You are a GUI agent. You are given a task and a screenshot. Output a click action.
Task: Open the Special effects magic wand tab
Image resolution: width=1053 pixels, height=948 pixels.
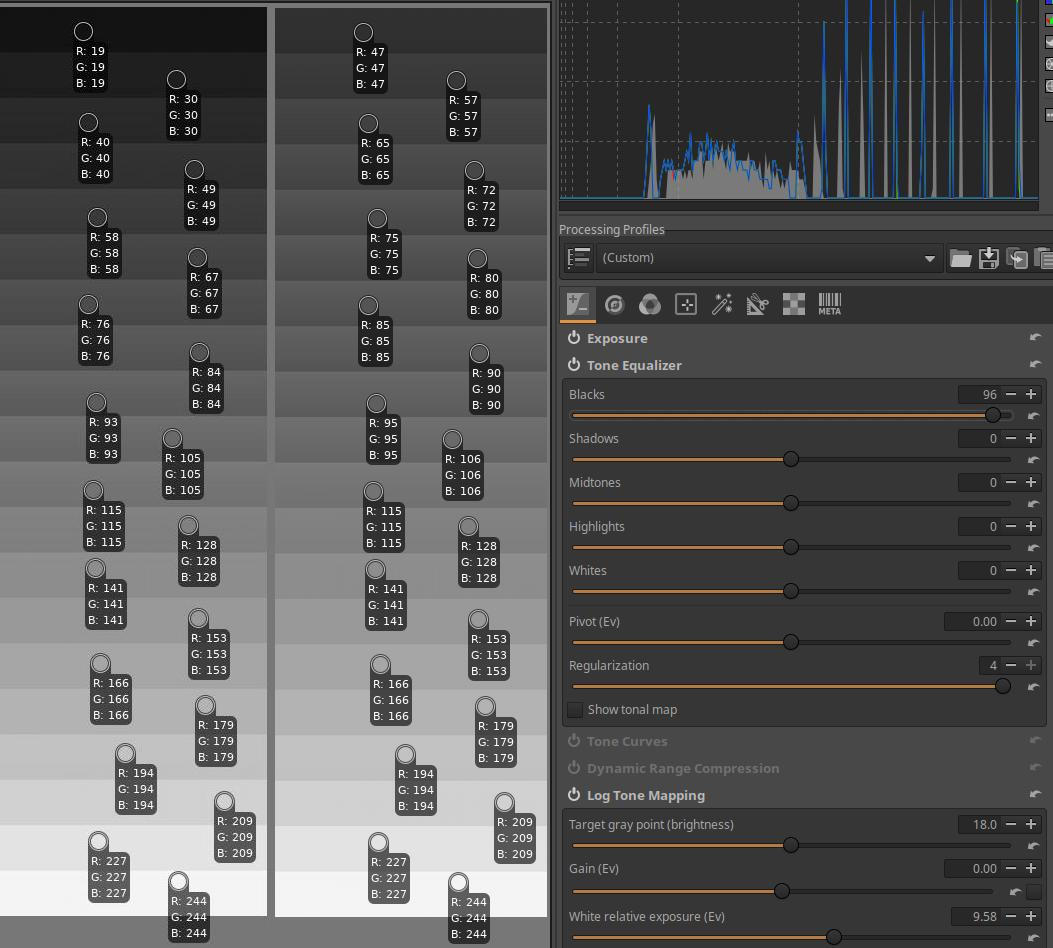722,305
